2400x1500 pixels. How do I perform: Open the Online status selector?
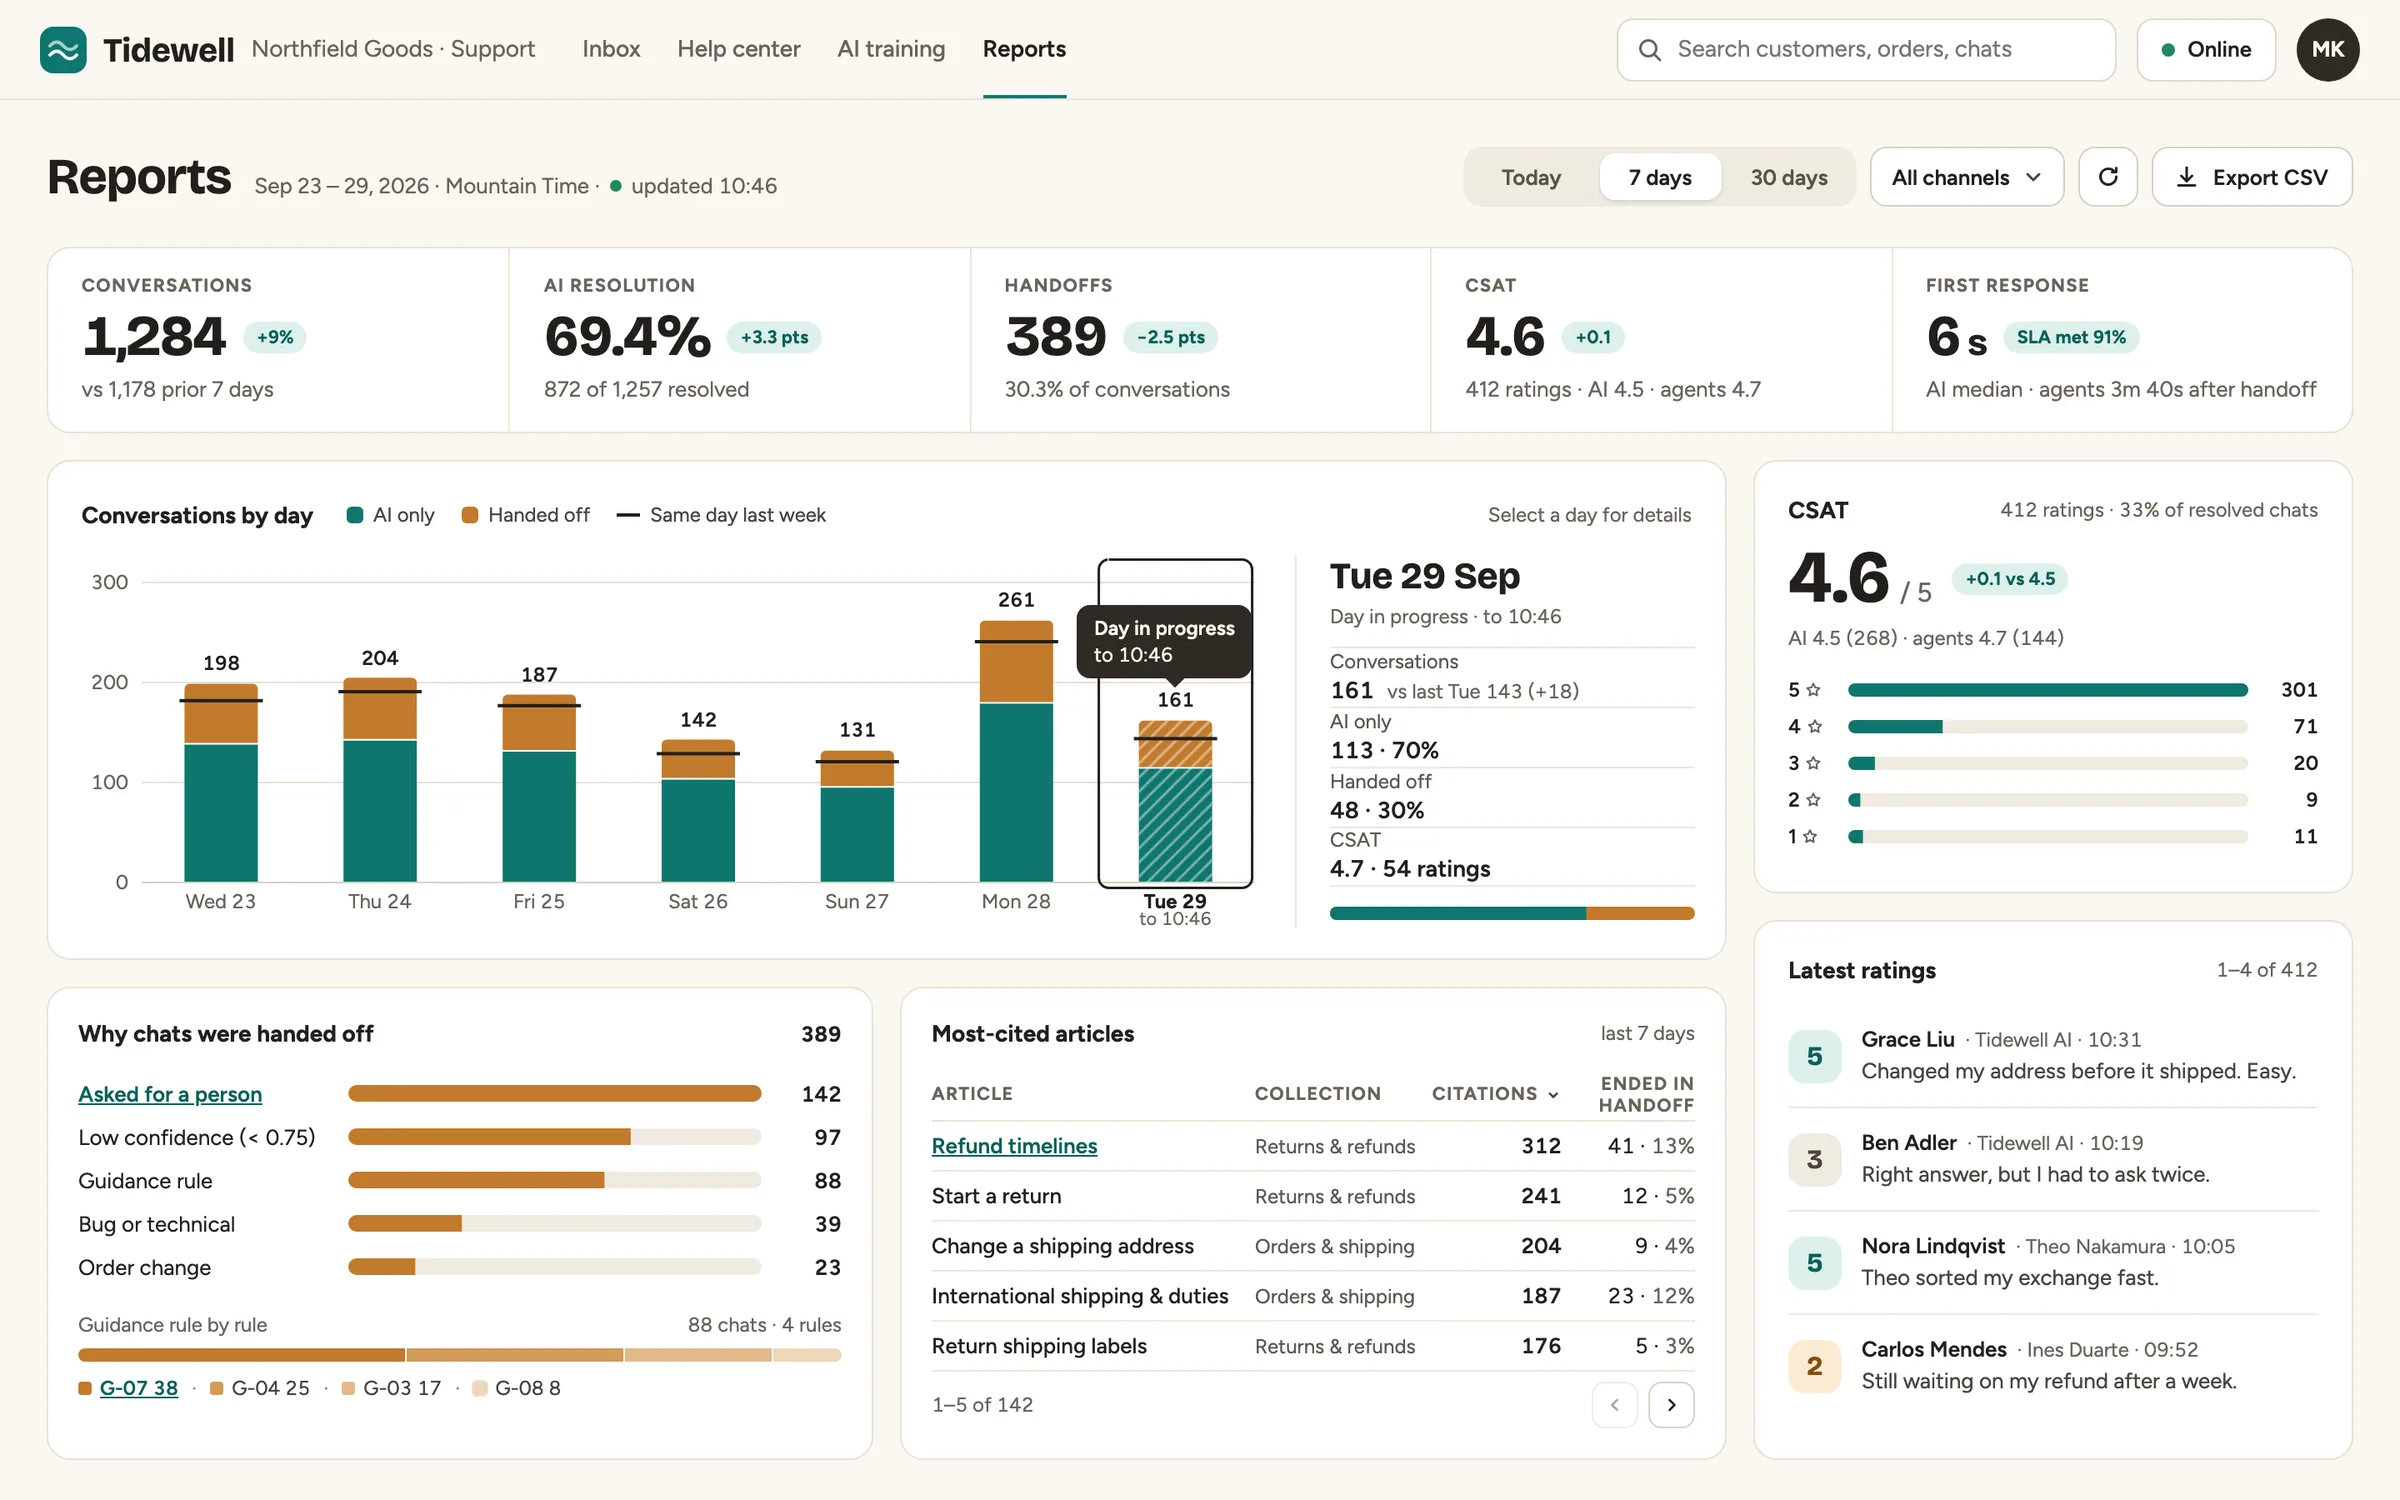(2206, 49)
